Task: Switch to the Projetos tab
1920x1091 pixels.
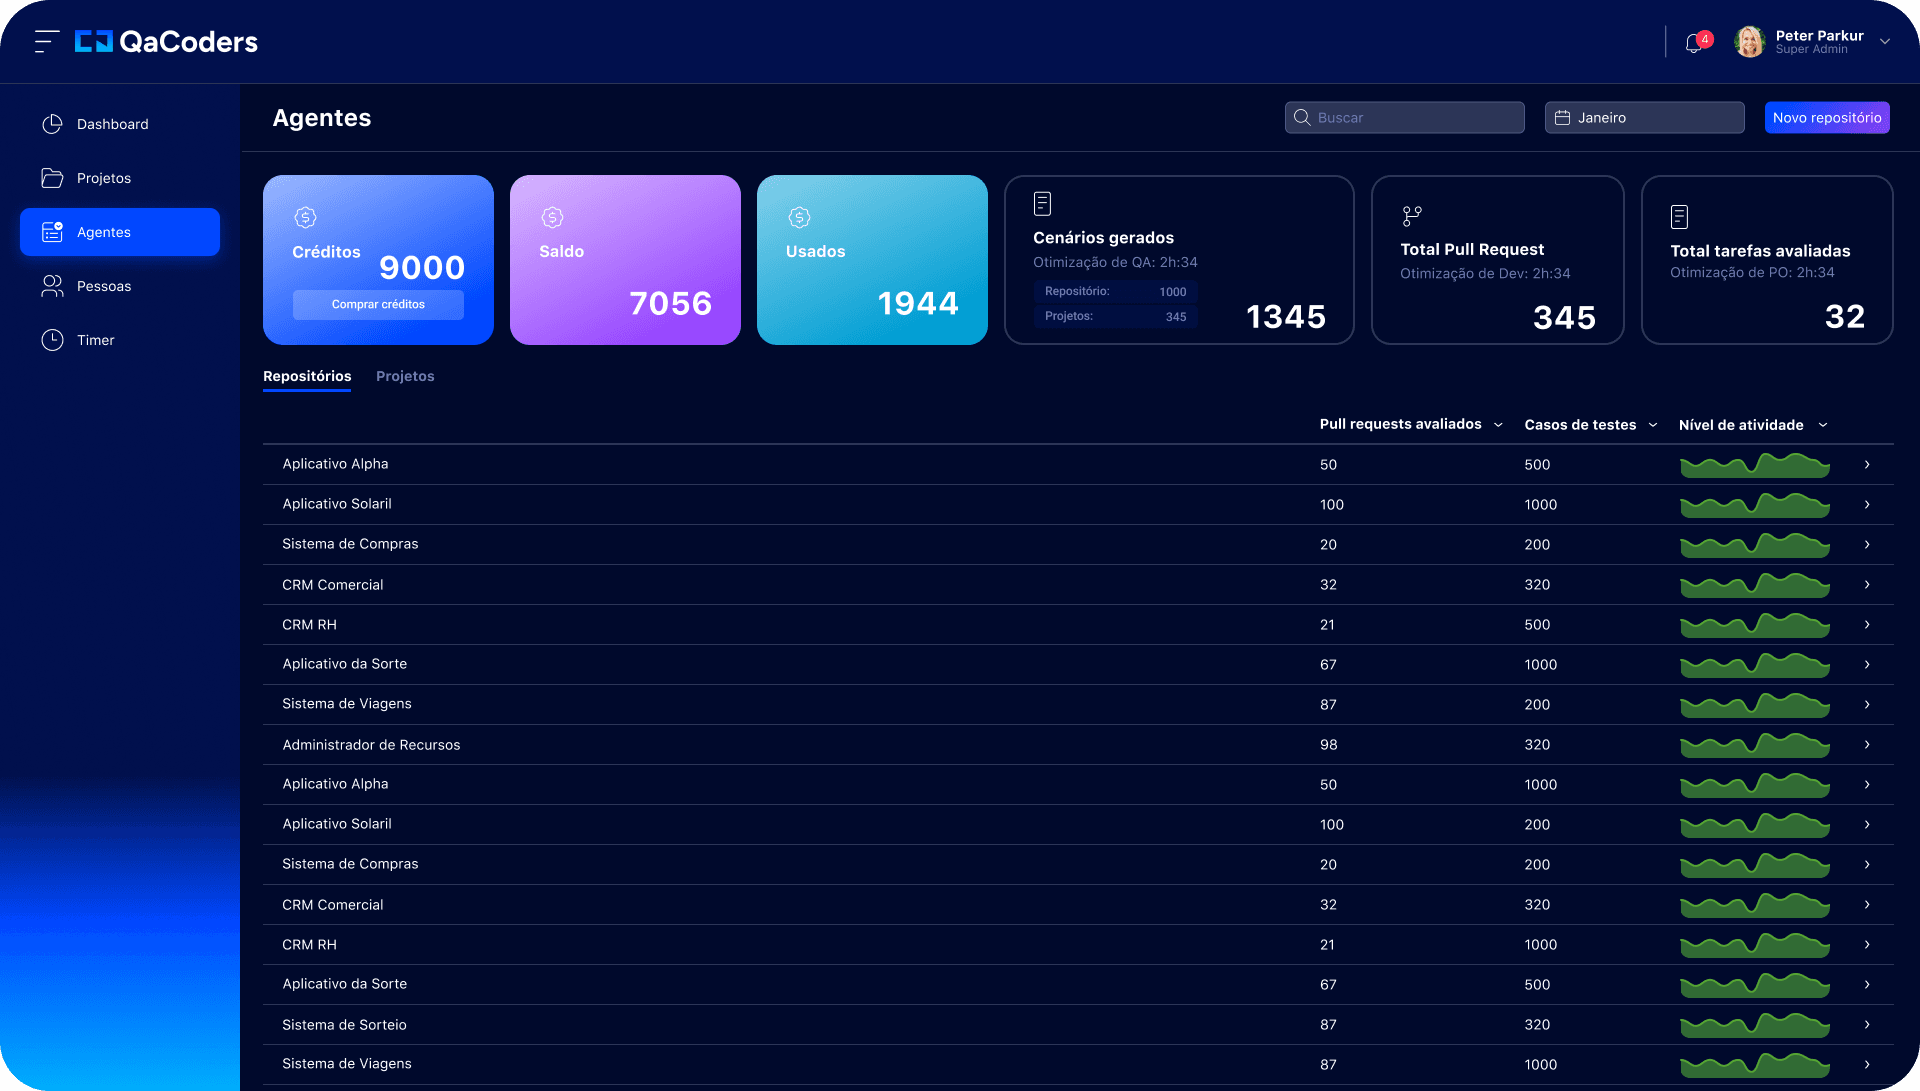Action: point(405,376)
